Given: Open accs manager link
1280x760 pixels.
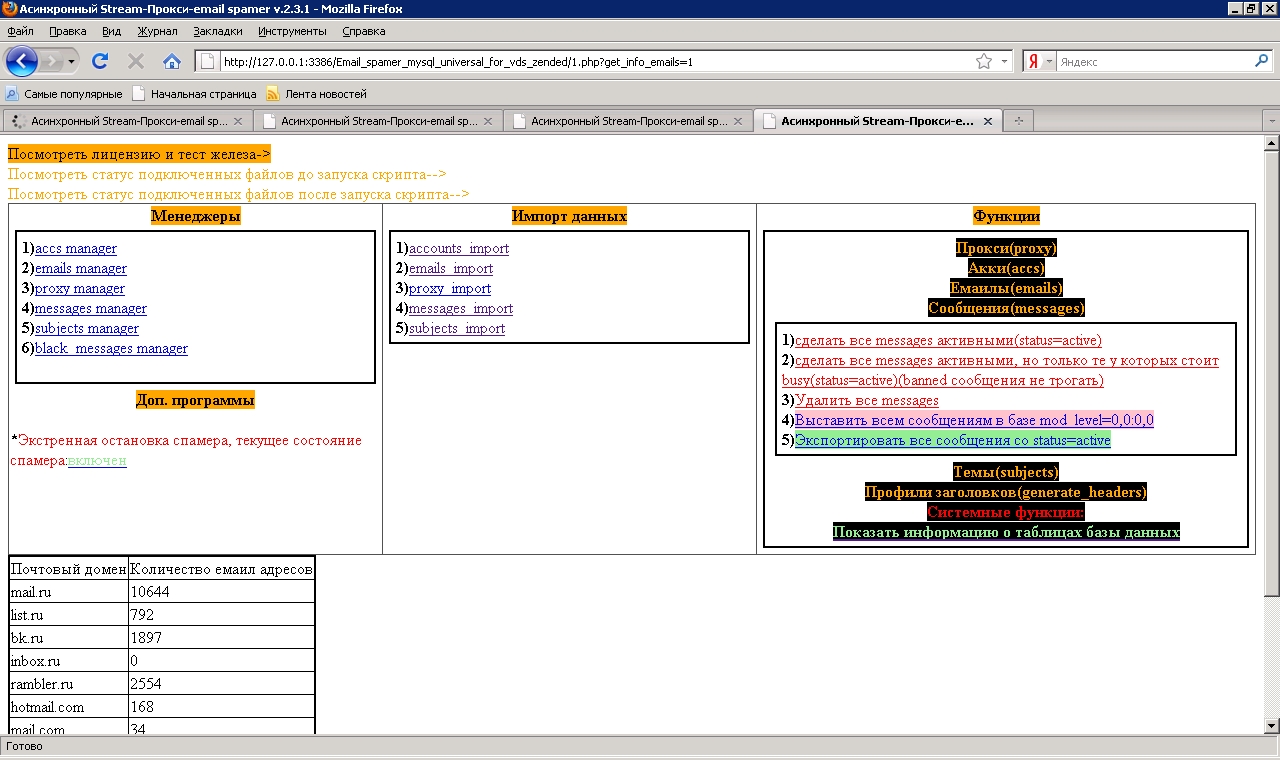Looking at the screenshot, I should point(76,248).
